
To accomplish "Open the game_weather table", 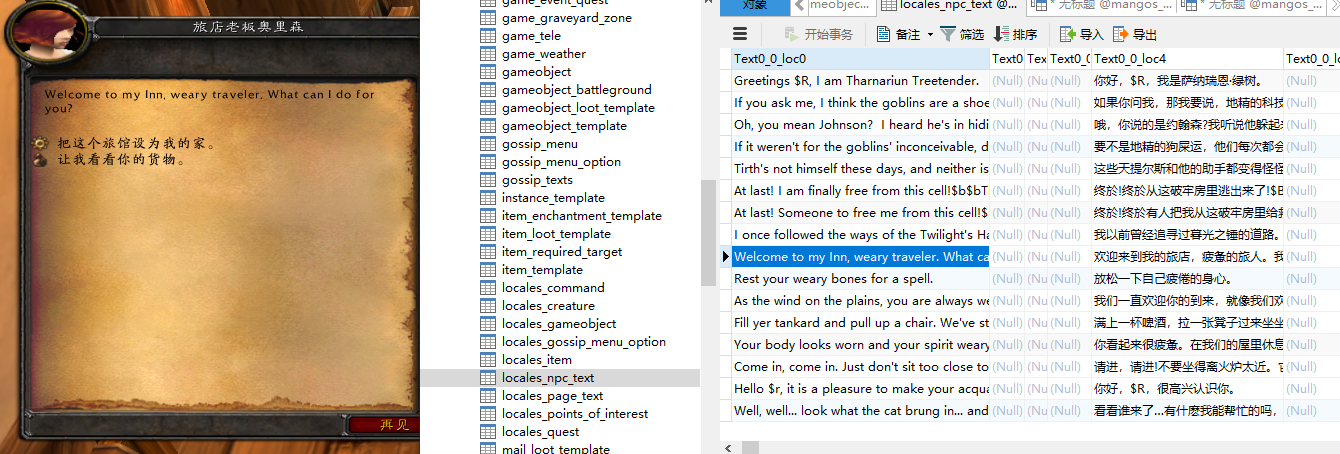I will coord(544,54).
